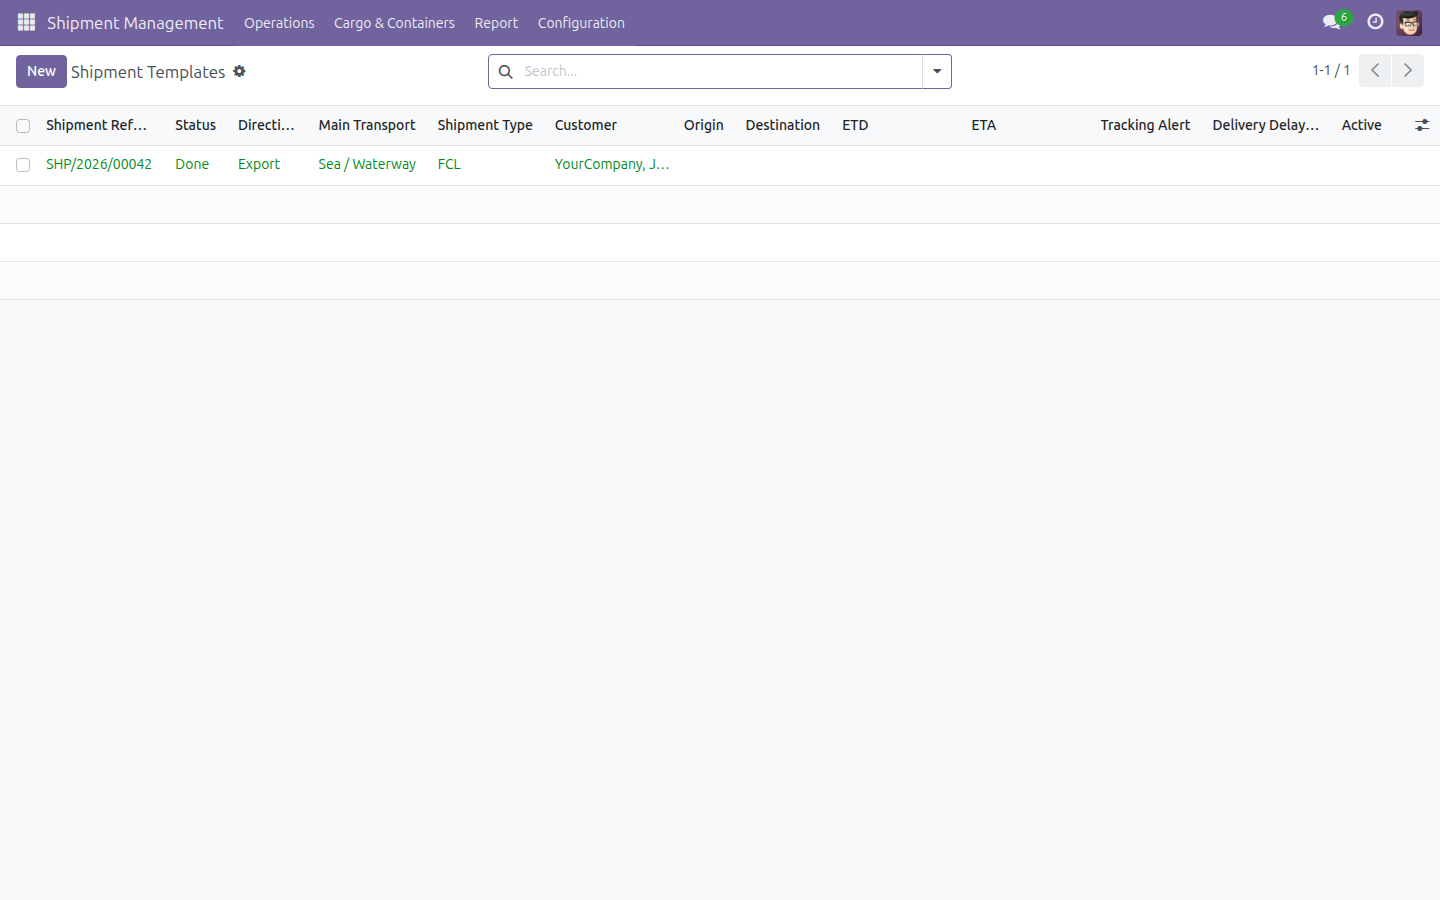Sort by Status column header
Viewport: 1440px width, 900px height.
pos(195,125)
